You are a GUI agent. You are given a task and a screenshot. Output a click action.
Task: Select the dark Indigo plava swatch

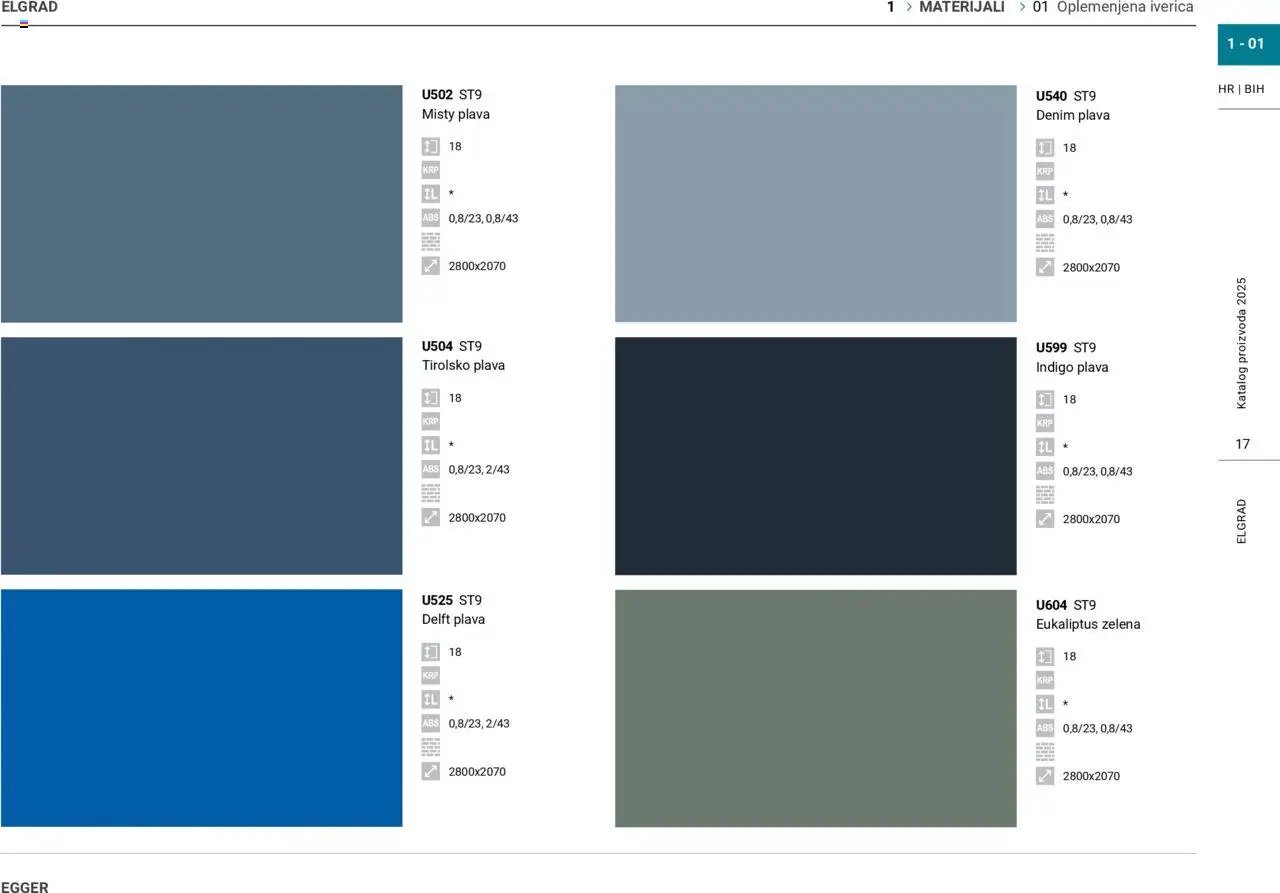(x=815, y=456)
